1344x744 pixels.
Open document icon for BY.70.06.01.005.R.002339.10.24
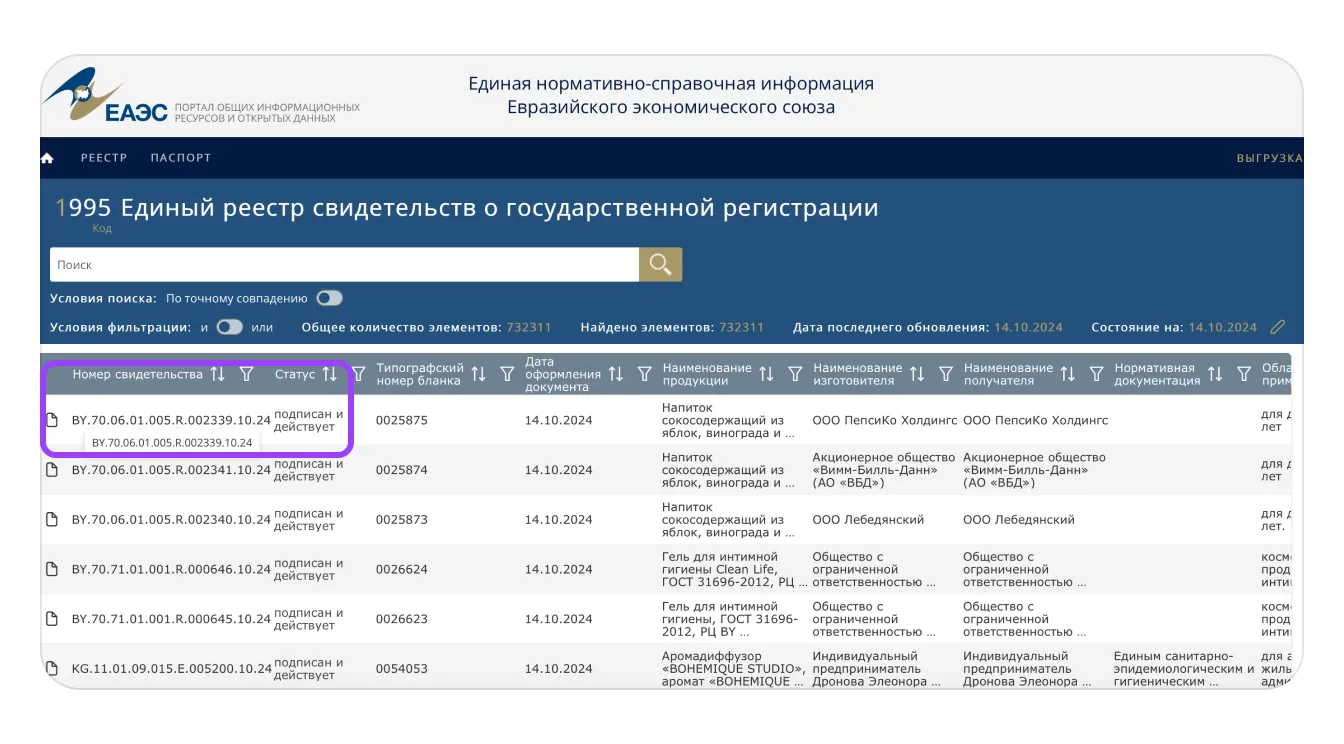[x=52, y=420]
